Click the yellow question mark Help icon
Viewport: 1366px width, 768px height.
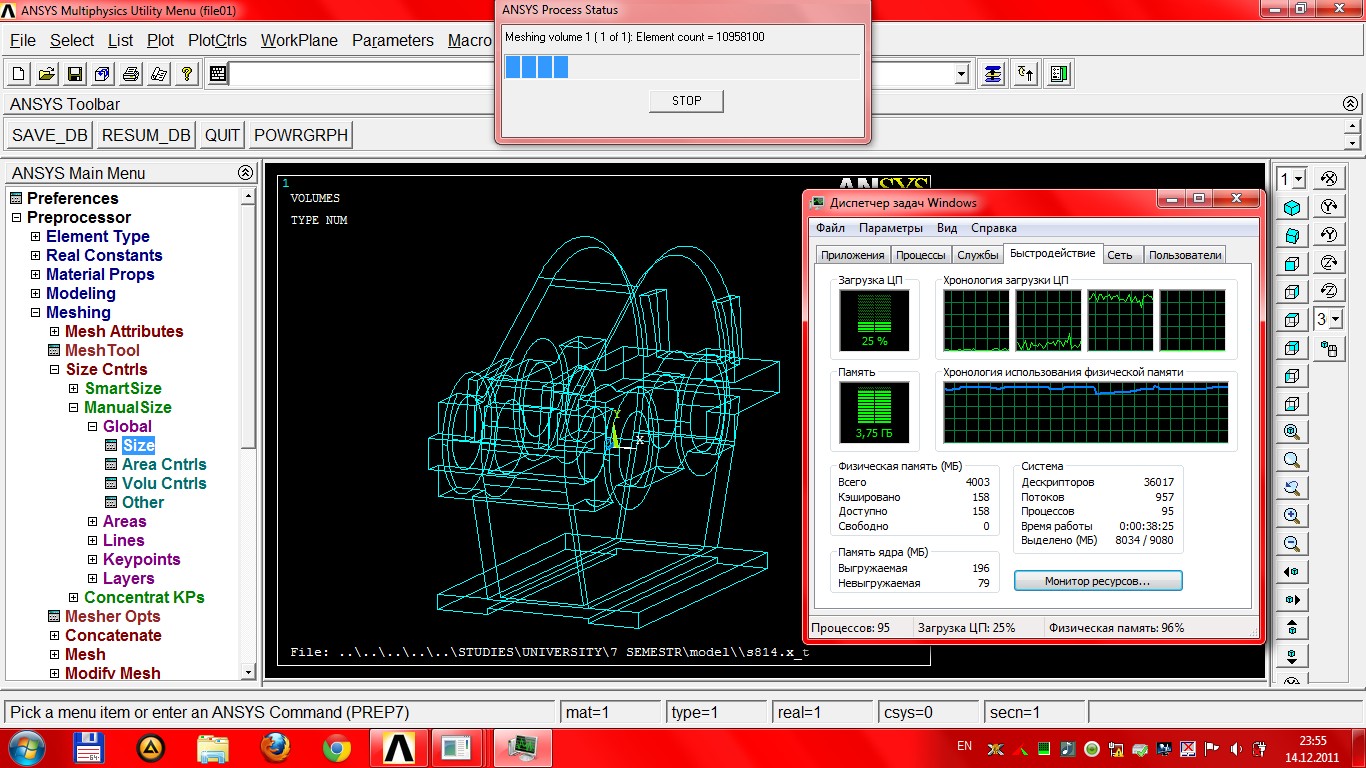pyautogui.click(x=187, y=74)
